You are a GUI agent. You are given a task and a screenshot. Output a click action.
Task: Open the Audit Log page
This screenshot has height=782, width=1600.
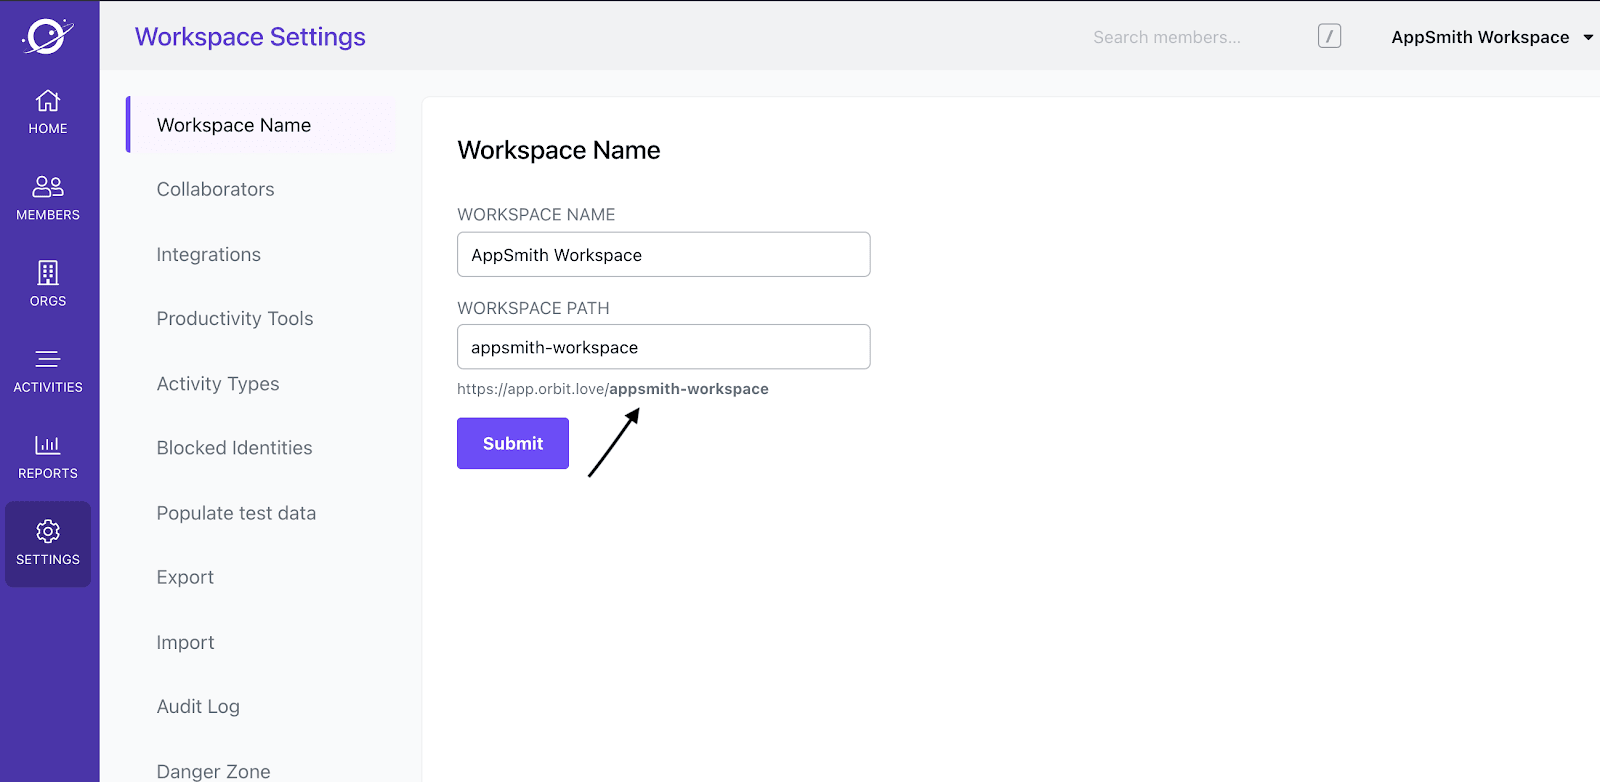click(x=198, y=707)
